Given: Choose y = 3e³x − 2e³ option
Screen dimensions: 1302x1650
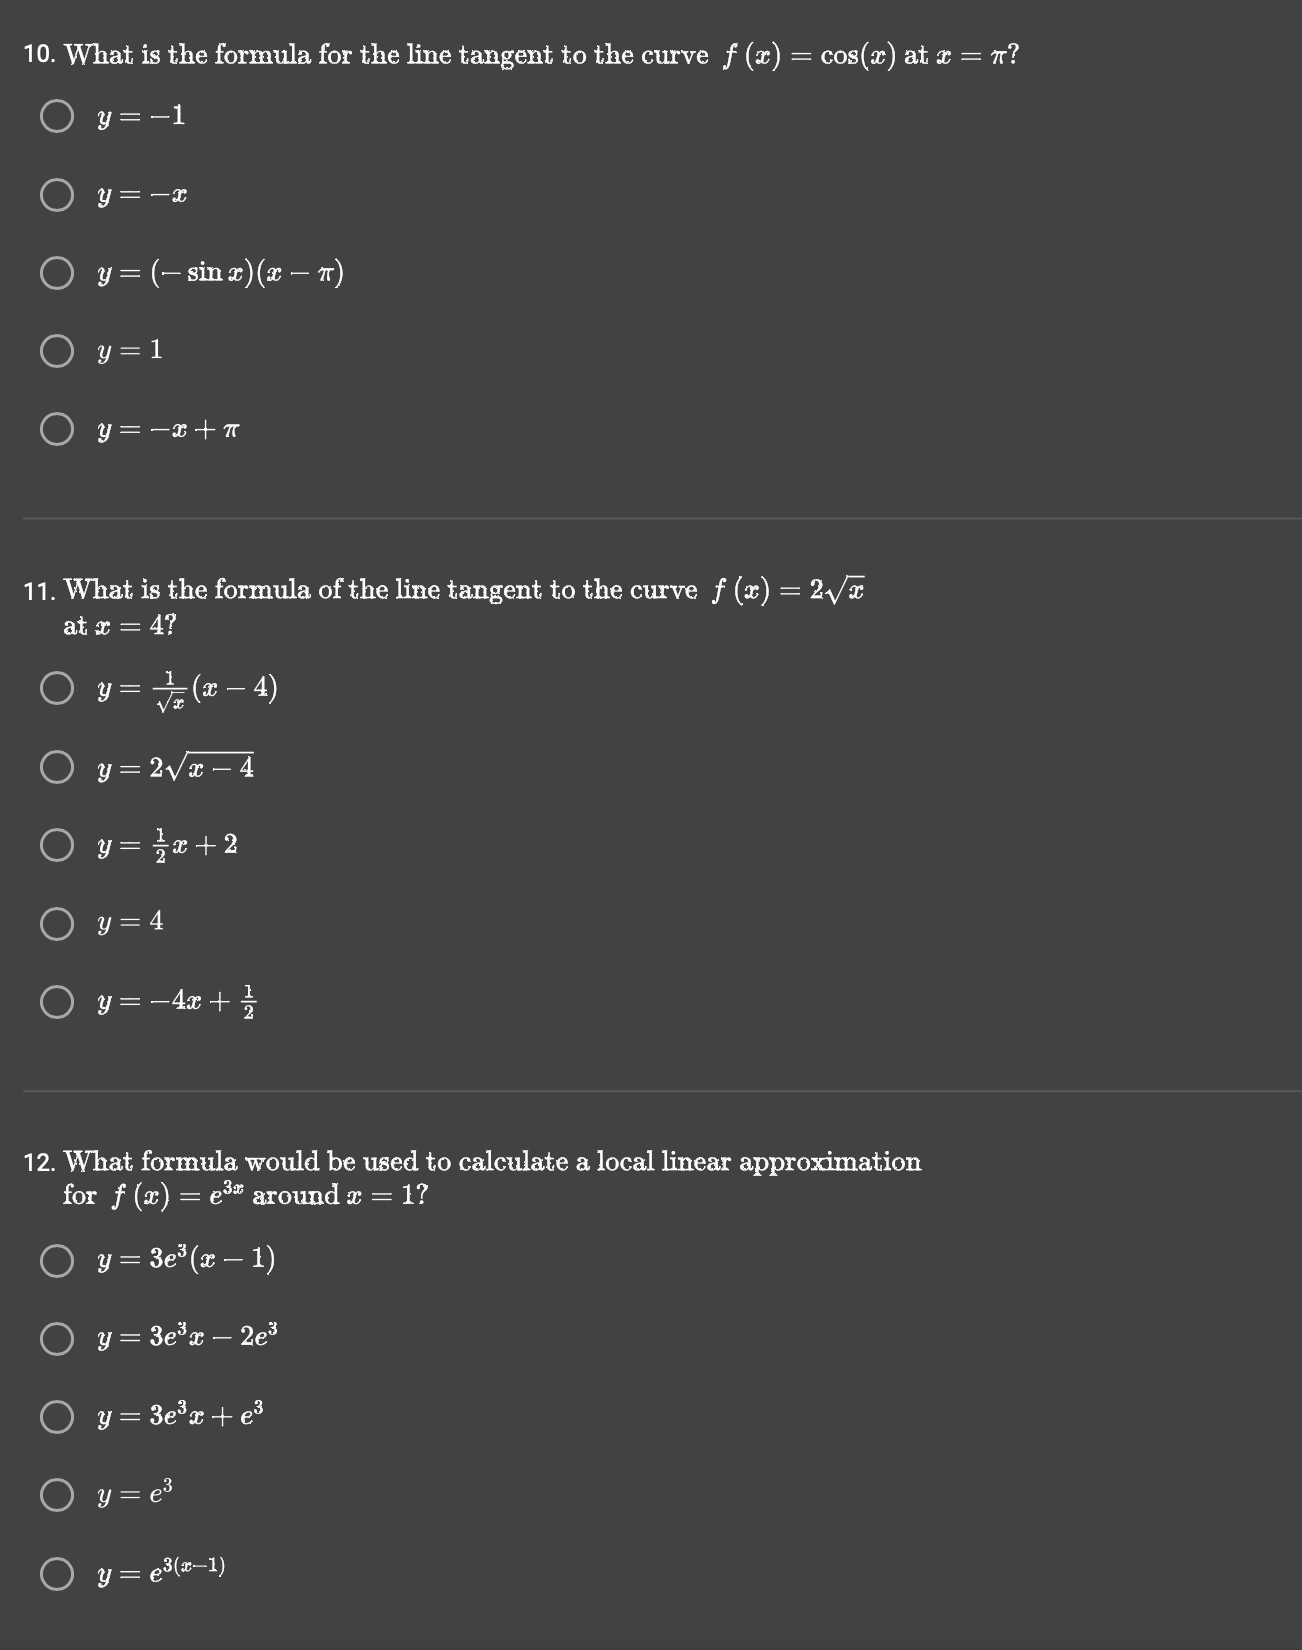Looking at the screenshot, I should coord(57,1340).
